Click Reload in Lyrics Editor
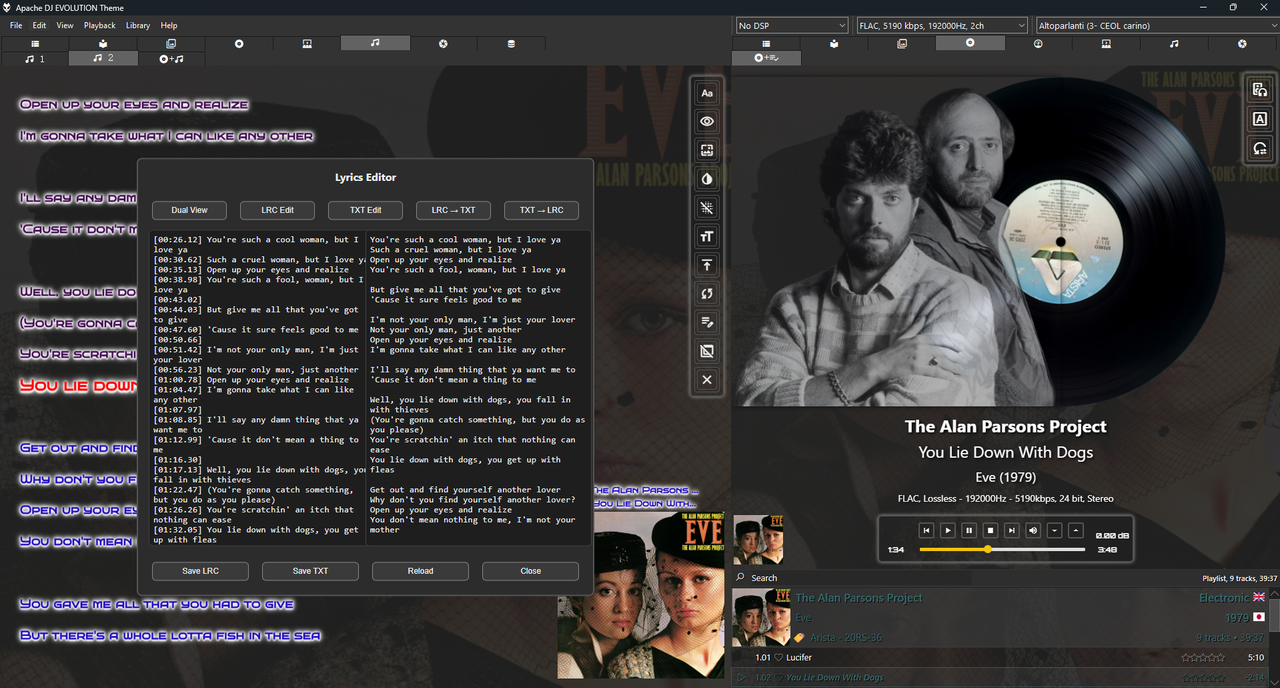Screen dimensions: 1280x688 click(x=420, y=571)
